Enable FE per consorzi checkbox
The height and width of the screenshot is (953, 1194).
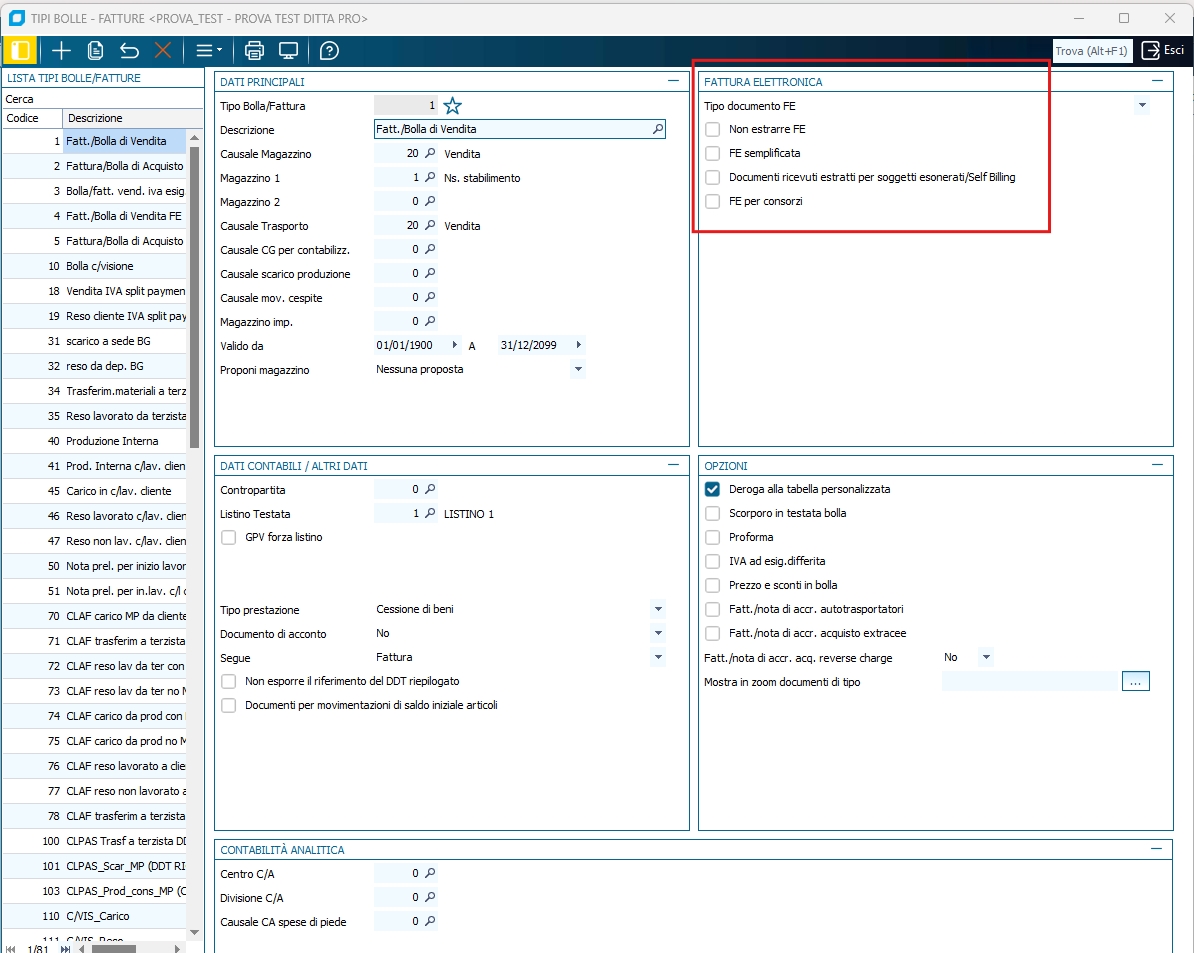[713, 201]
